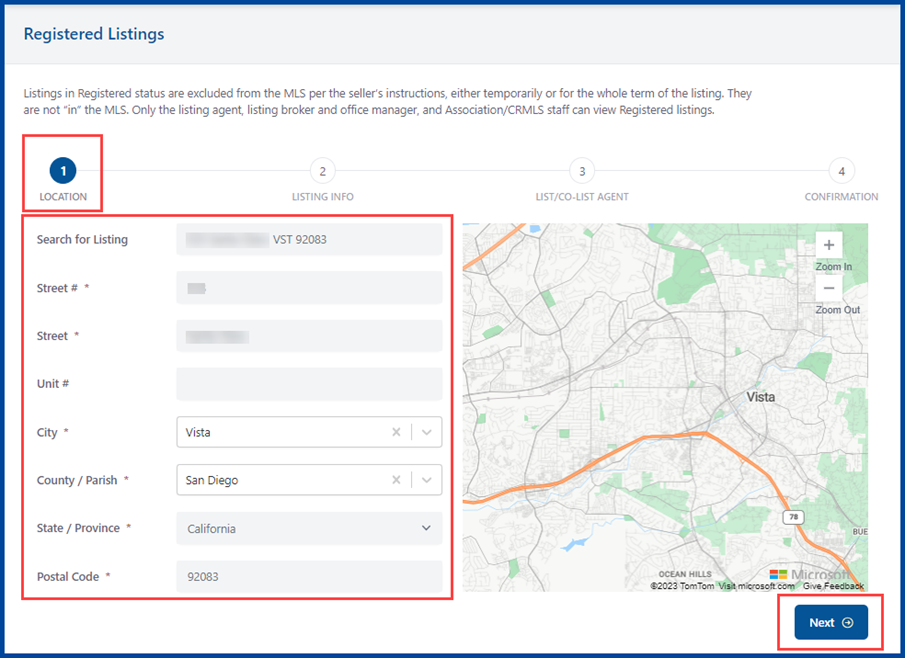Screen dimensions: 905x658
Task: Click the step 4 Confirmation circle
Action: click(x=841, y=171)
